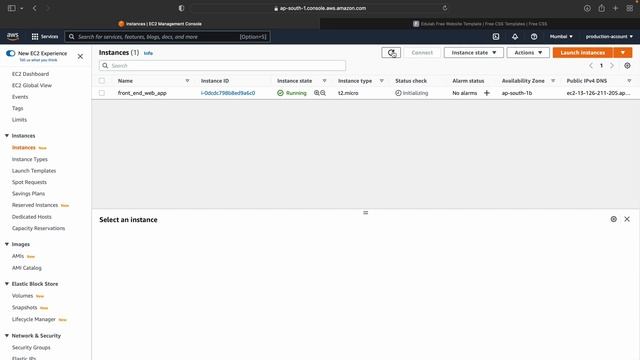Close the EC2 sidebar navigation

(80, 56)
